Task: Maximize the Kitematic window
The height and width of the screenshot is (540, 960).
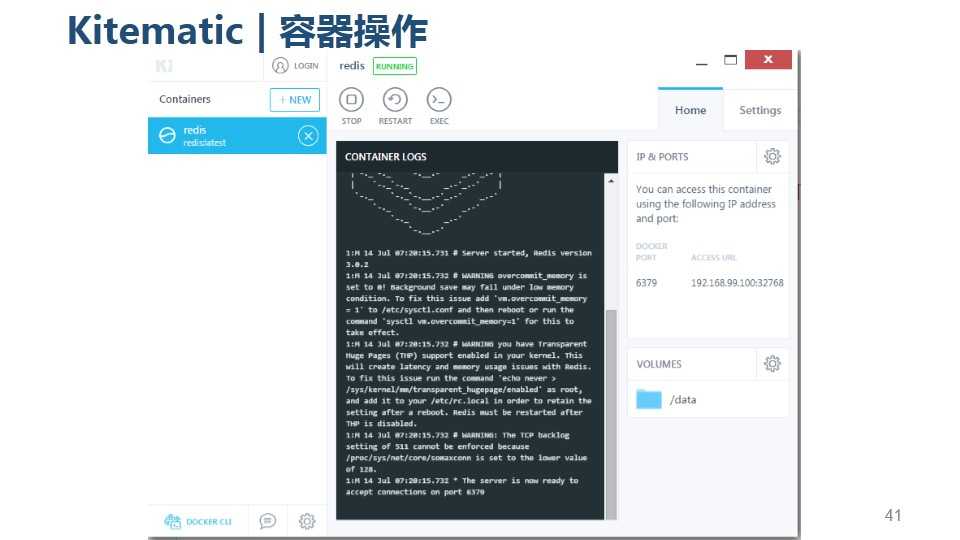Action: (730, 60)
